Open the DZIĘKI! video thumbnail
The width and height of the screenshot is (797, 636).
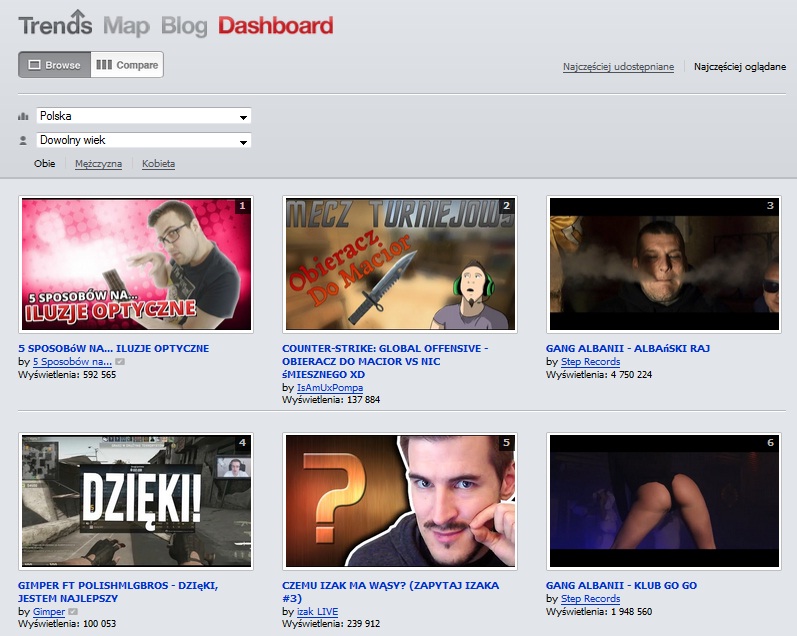tap(136, 501)
